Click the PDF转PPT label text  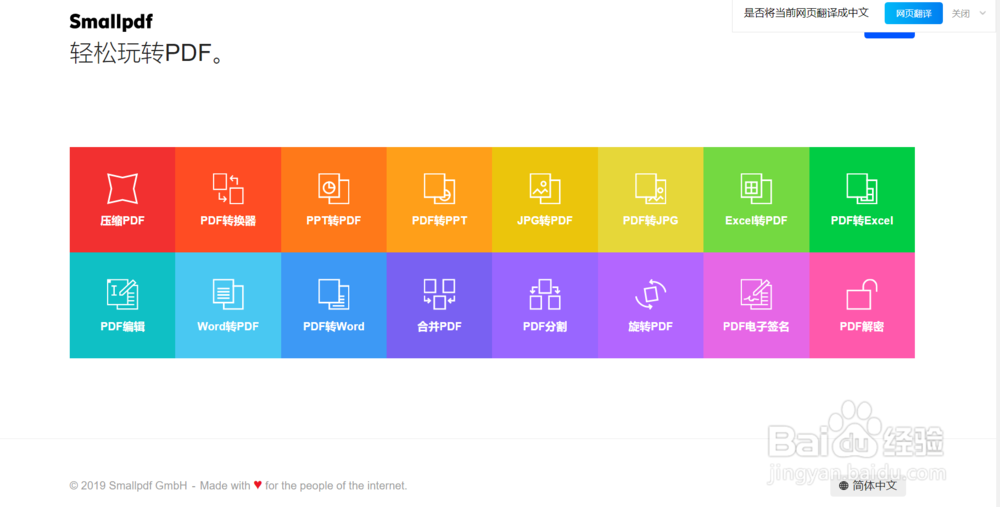[x=439, y=221]
